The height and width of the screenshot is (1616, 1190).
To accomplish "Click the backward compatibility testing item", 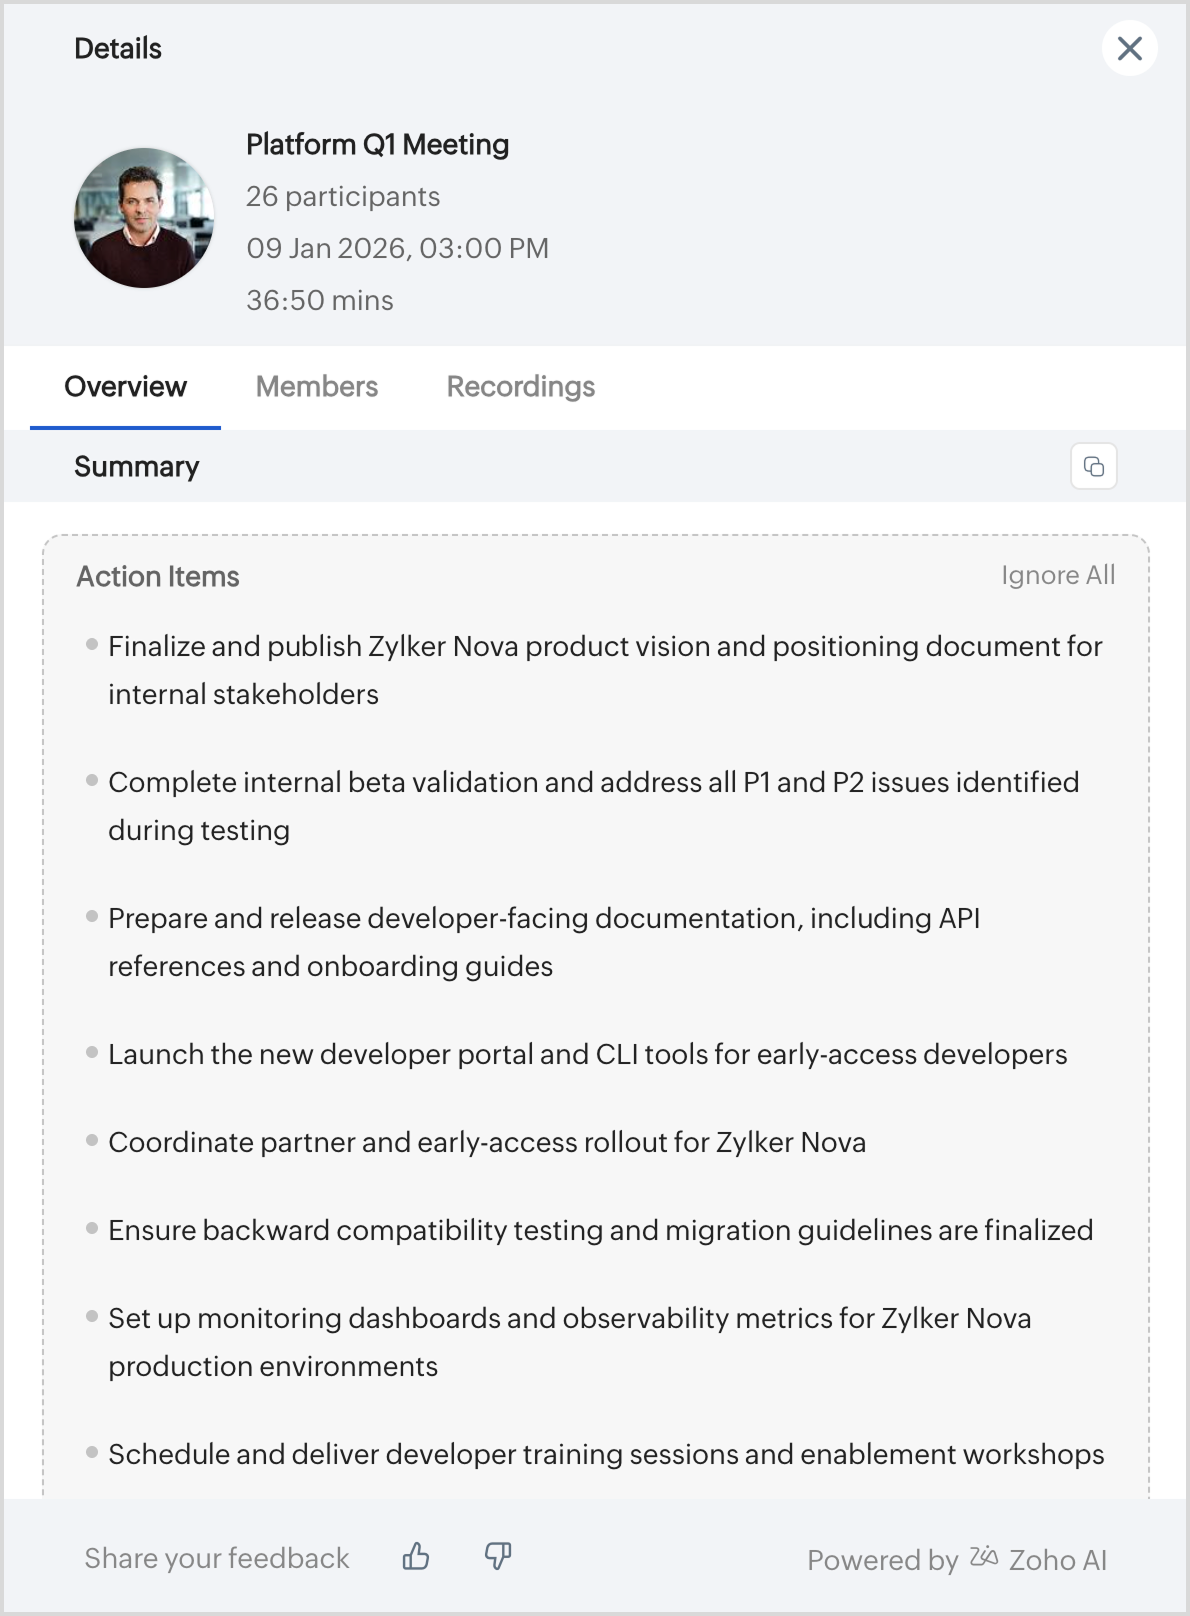I will tap(600, 1231).
